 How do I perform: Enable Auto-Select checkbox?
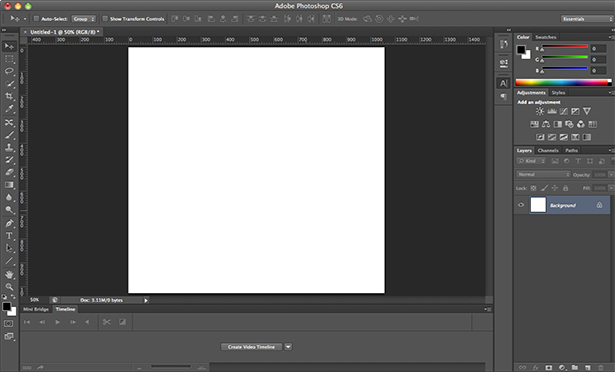coord(36,18)
